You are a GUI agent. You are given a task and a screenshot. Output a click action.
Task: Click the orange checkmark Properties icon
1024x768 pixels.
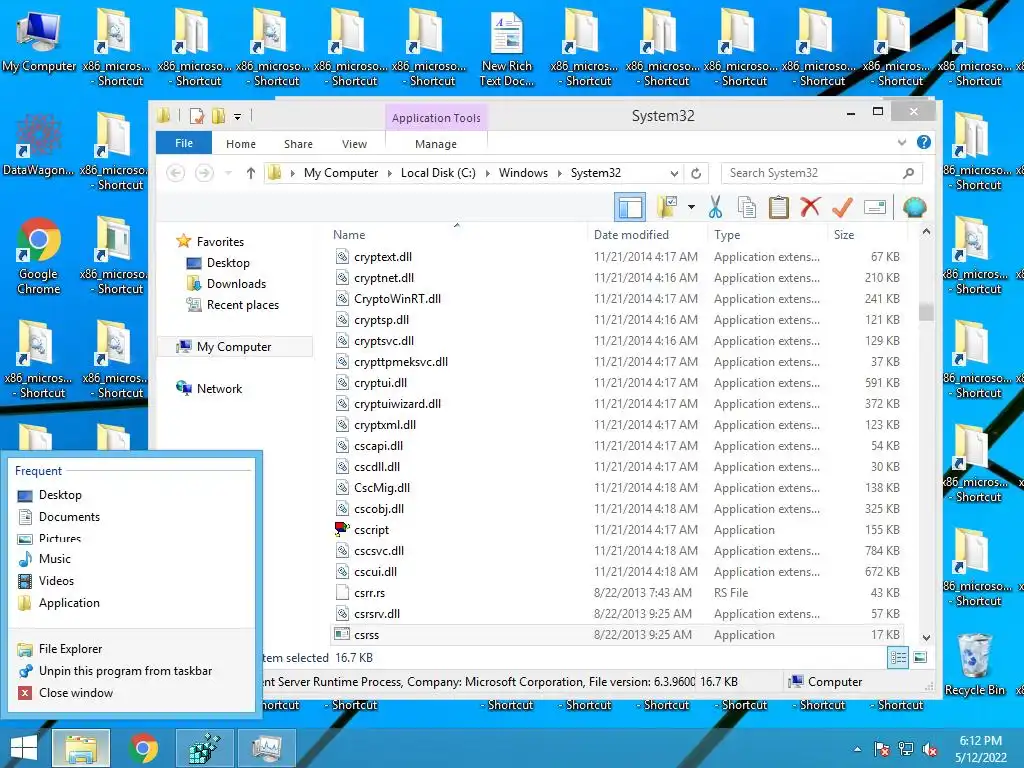(842, 207)
